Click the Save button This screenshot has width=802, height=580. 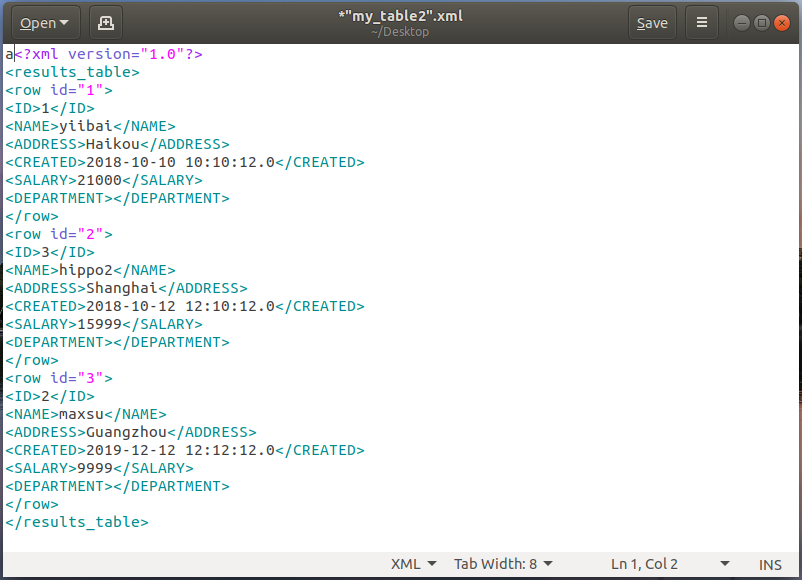point(652,22)
